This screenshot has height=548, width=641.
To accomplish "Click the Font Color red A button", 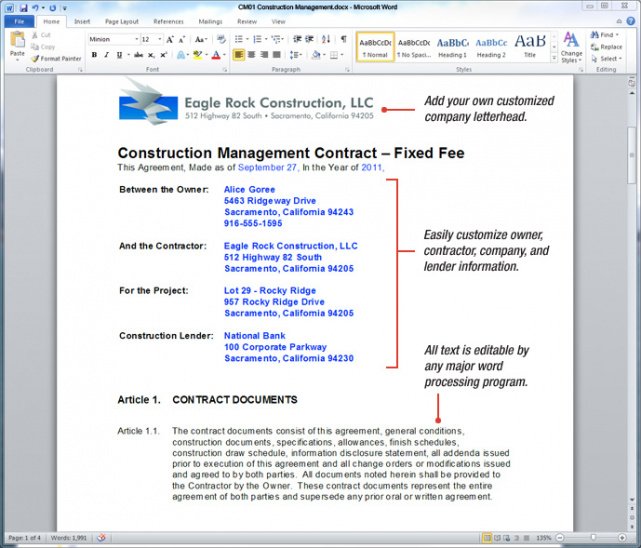I will [x=216, y=55].
